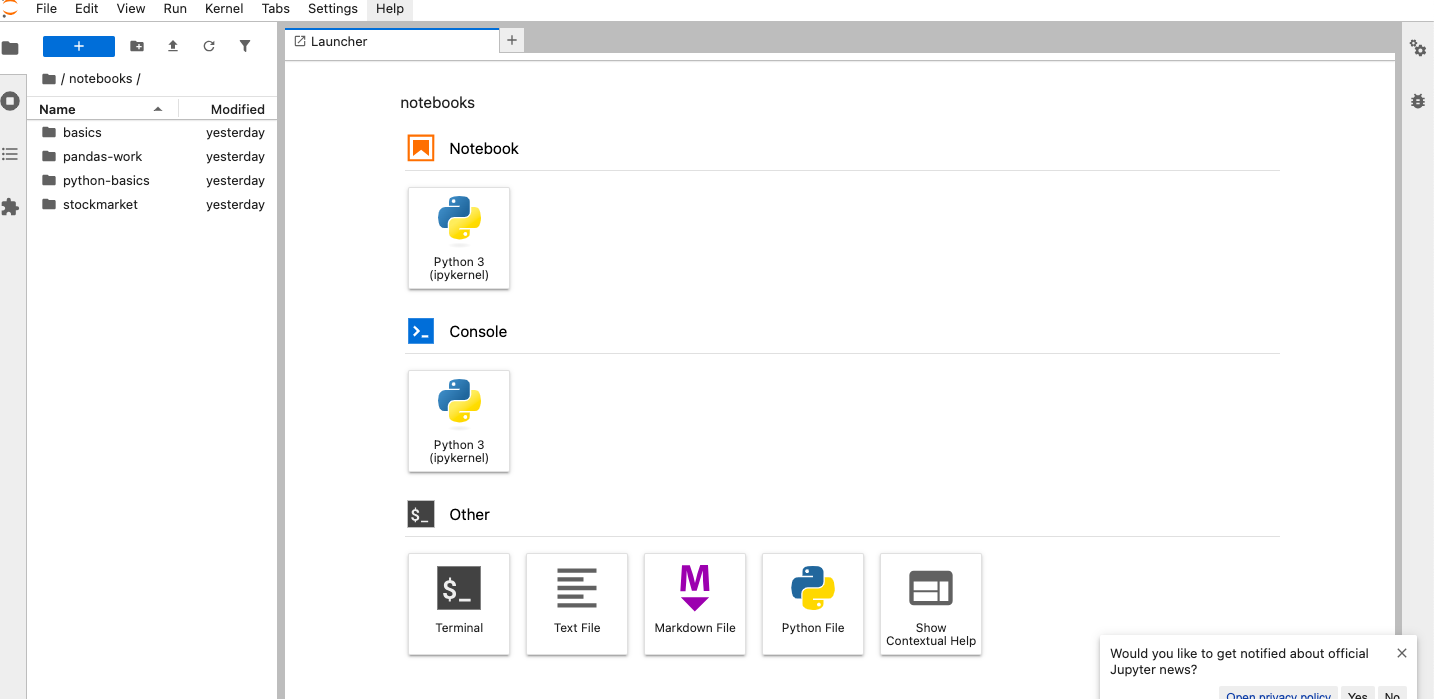Click the New Folder icon
The image size is (1434, 699).
point(137,46)
